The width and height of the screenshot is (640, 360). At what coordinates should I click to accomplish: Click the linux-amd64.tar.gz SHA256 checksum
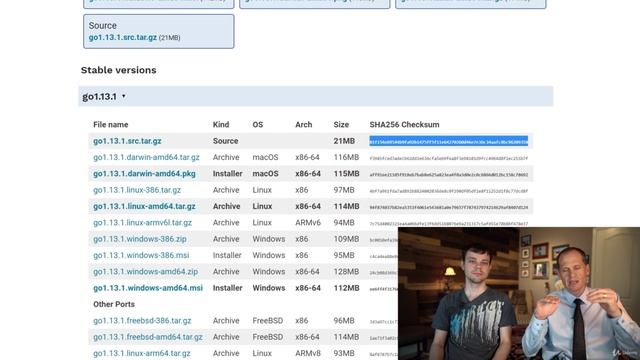click(449, 207)
